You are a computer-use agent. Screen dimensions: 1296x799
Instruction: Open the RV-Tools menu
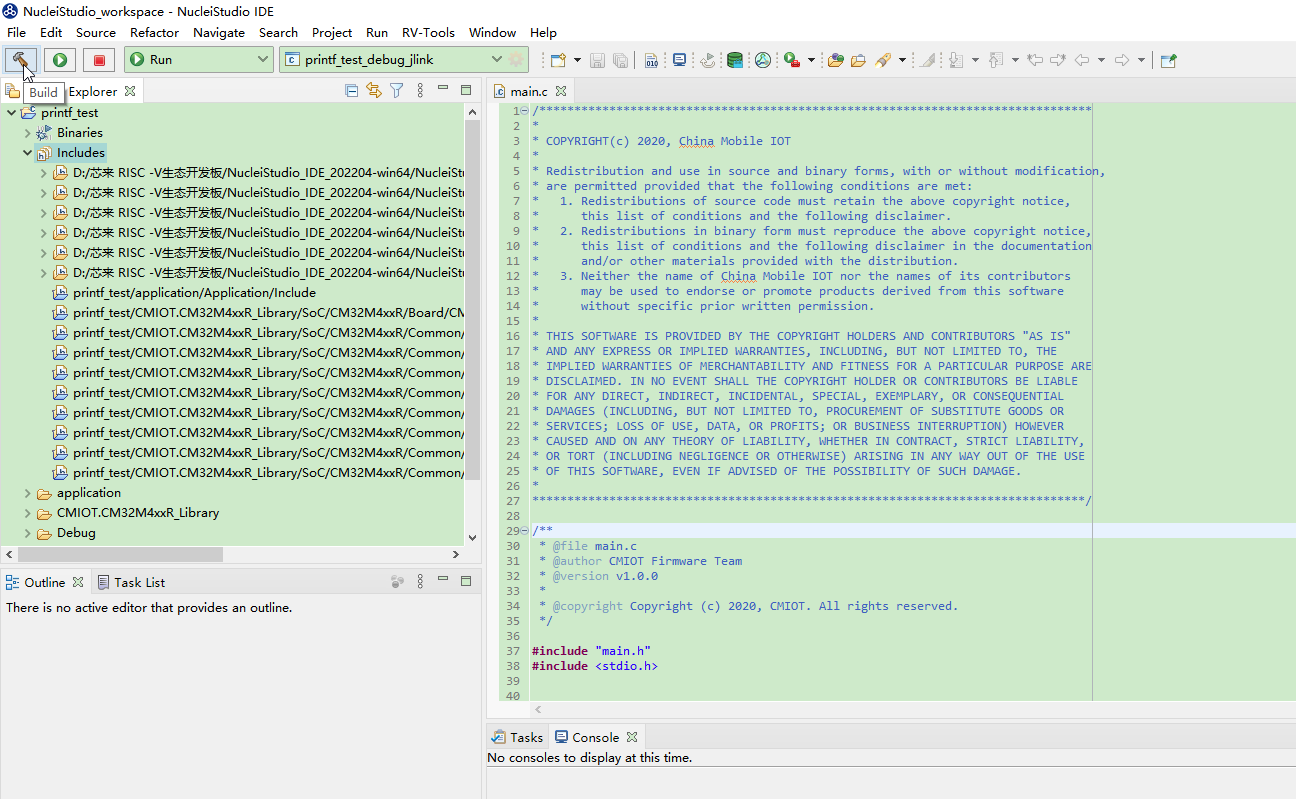pyautogui.click(x=428, y=32)
